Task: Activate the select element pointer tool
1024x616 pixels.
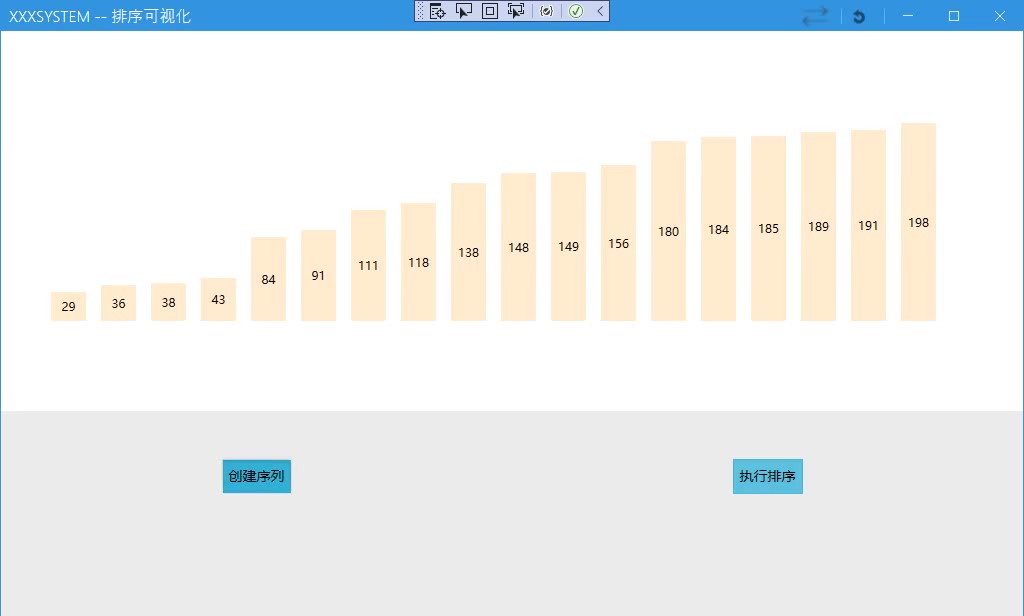Action: (464, 11)
